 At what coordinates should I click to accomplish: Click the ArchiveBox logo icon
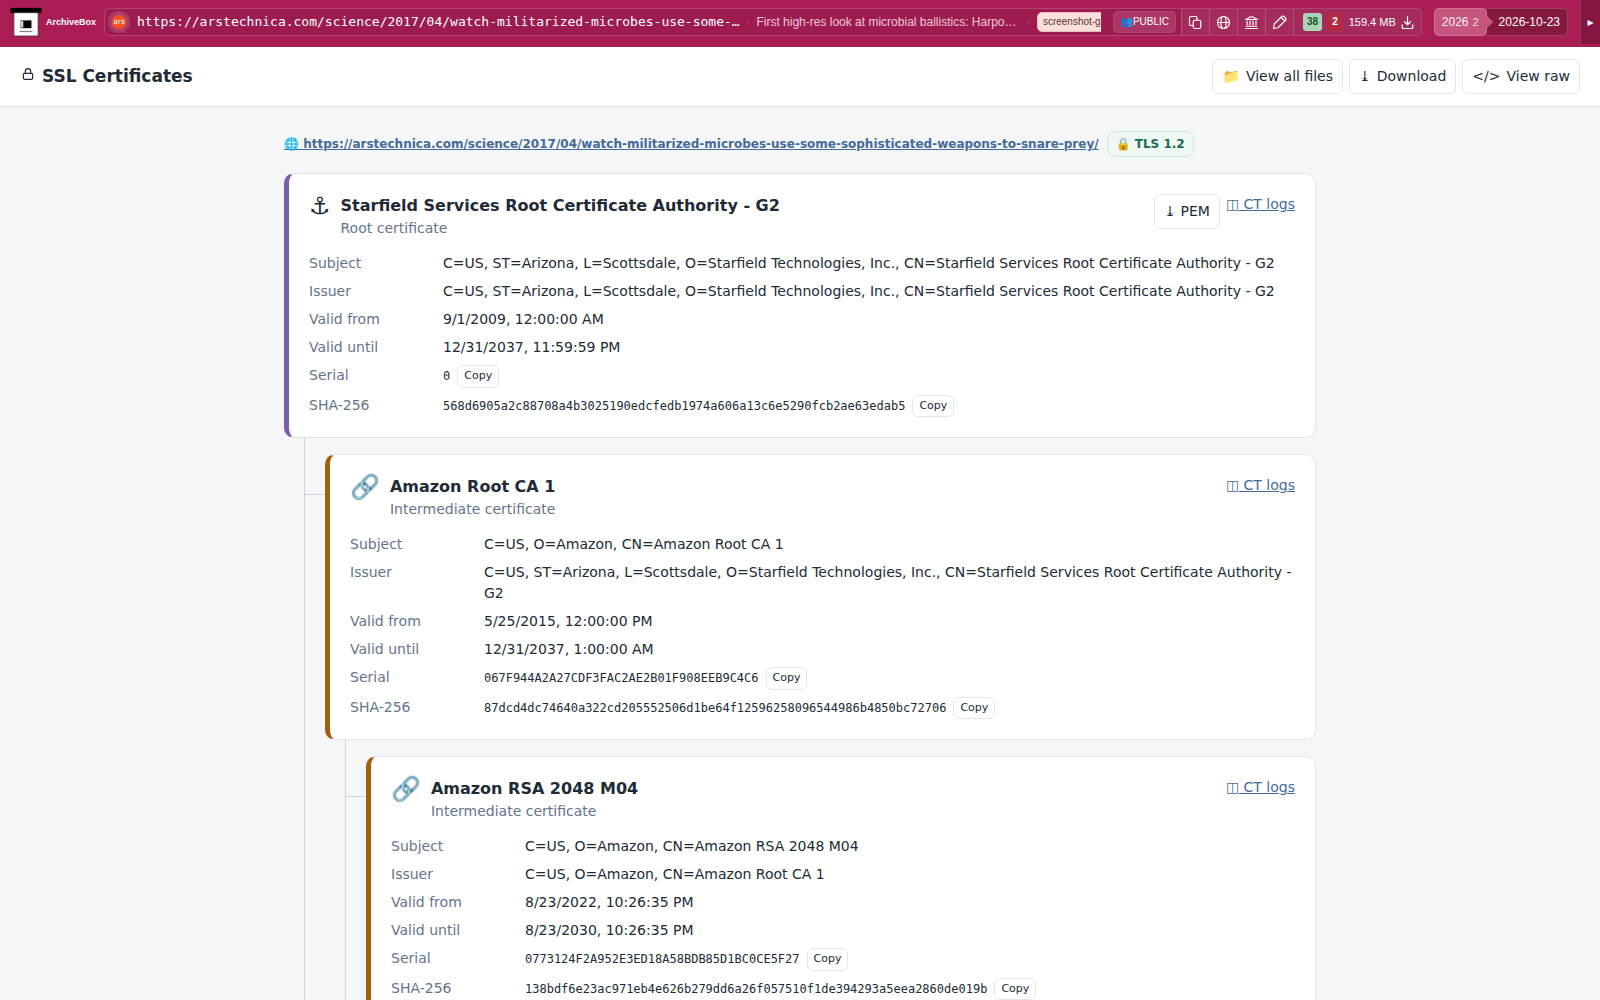tap(26, 22)
